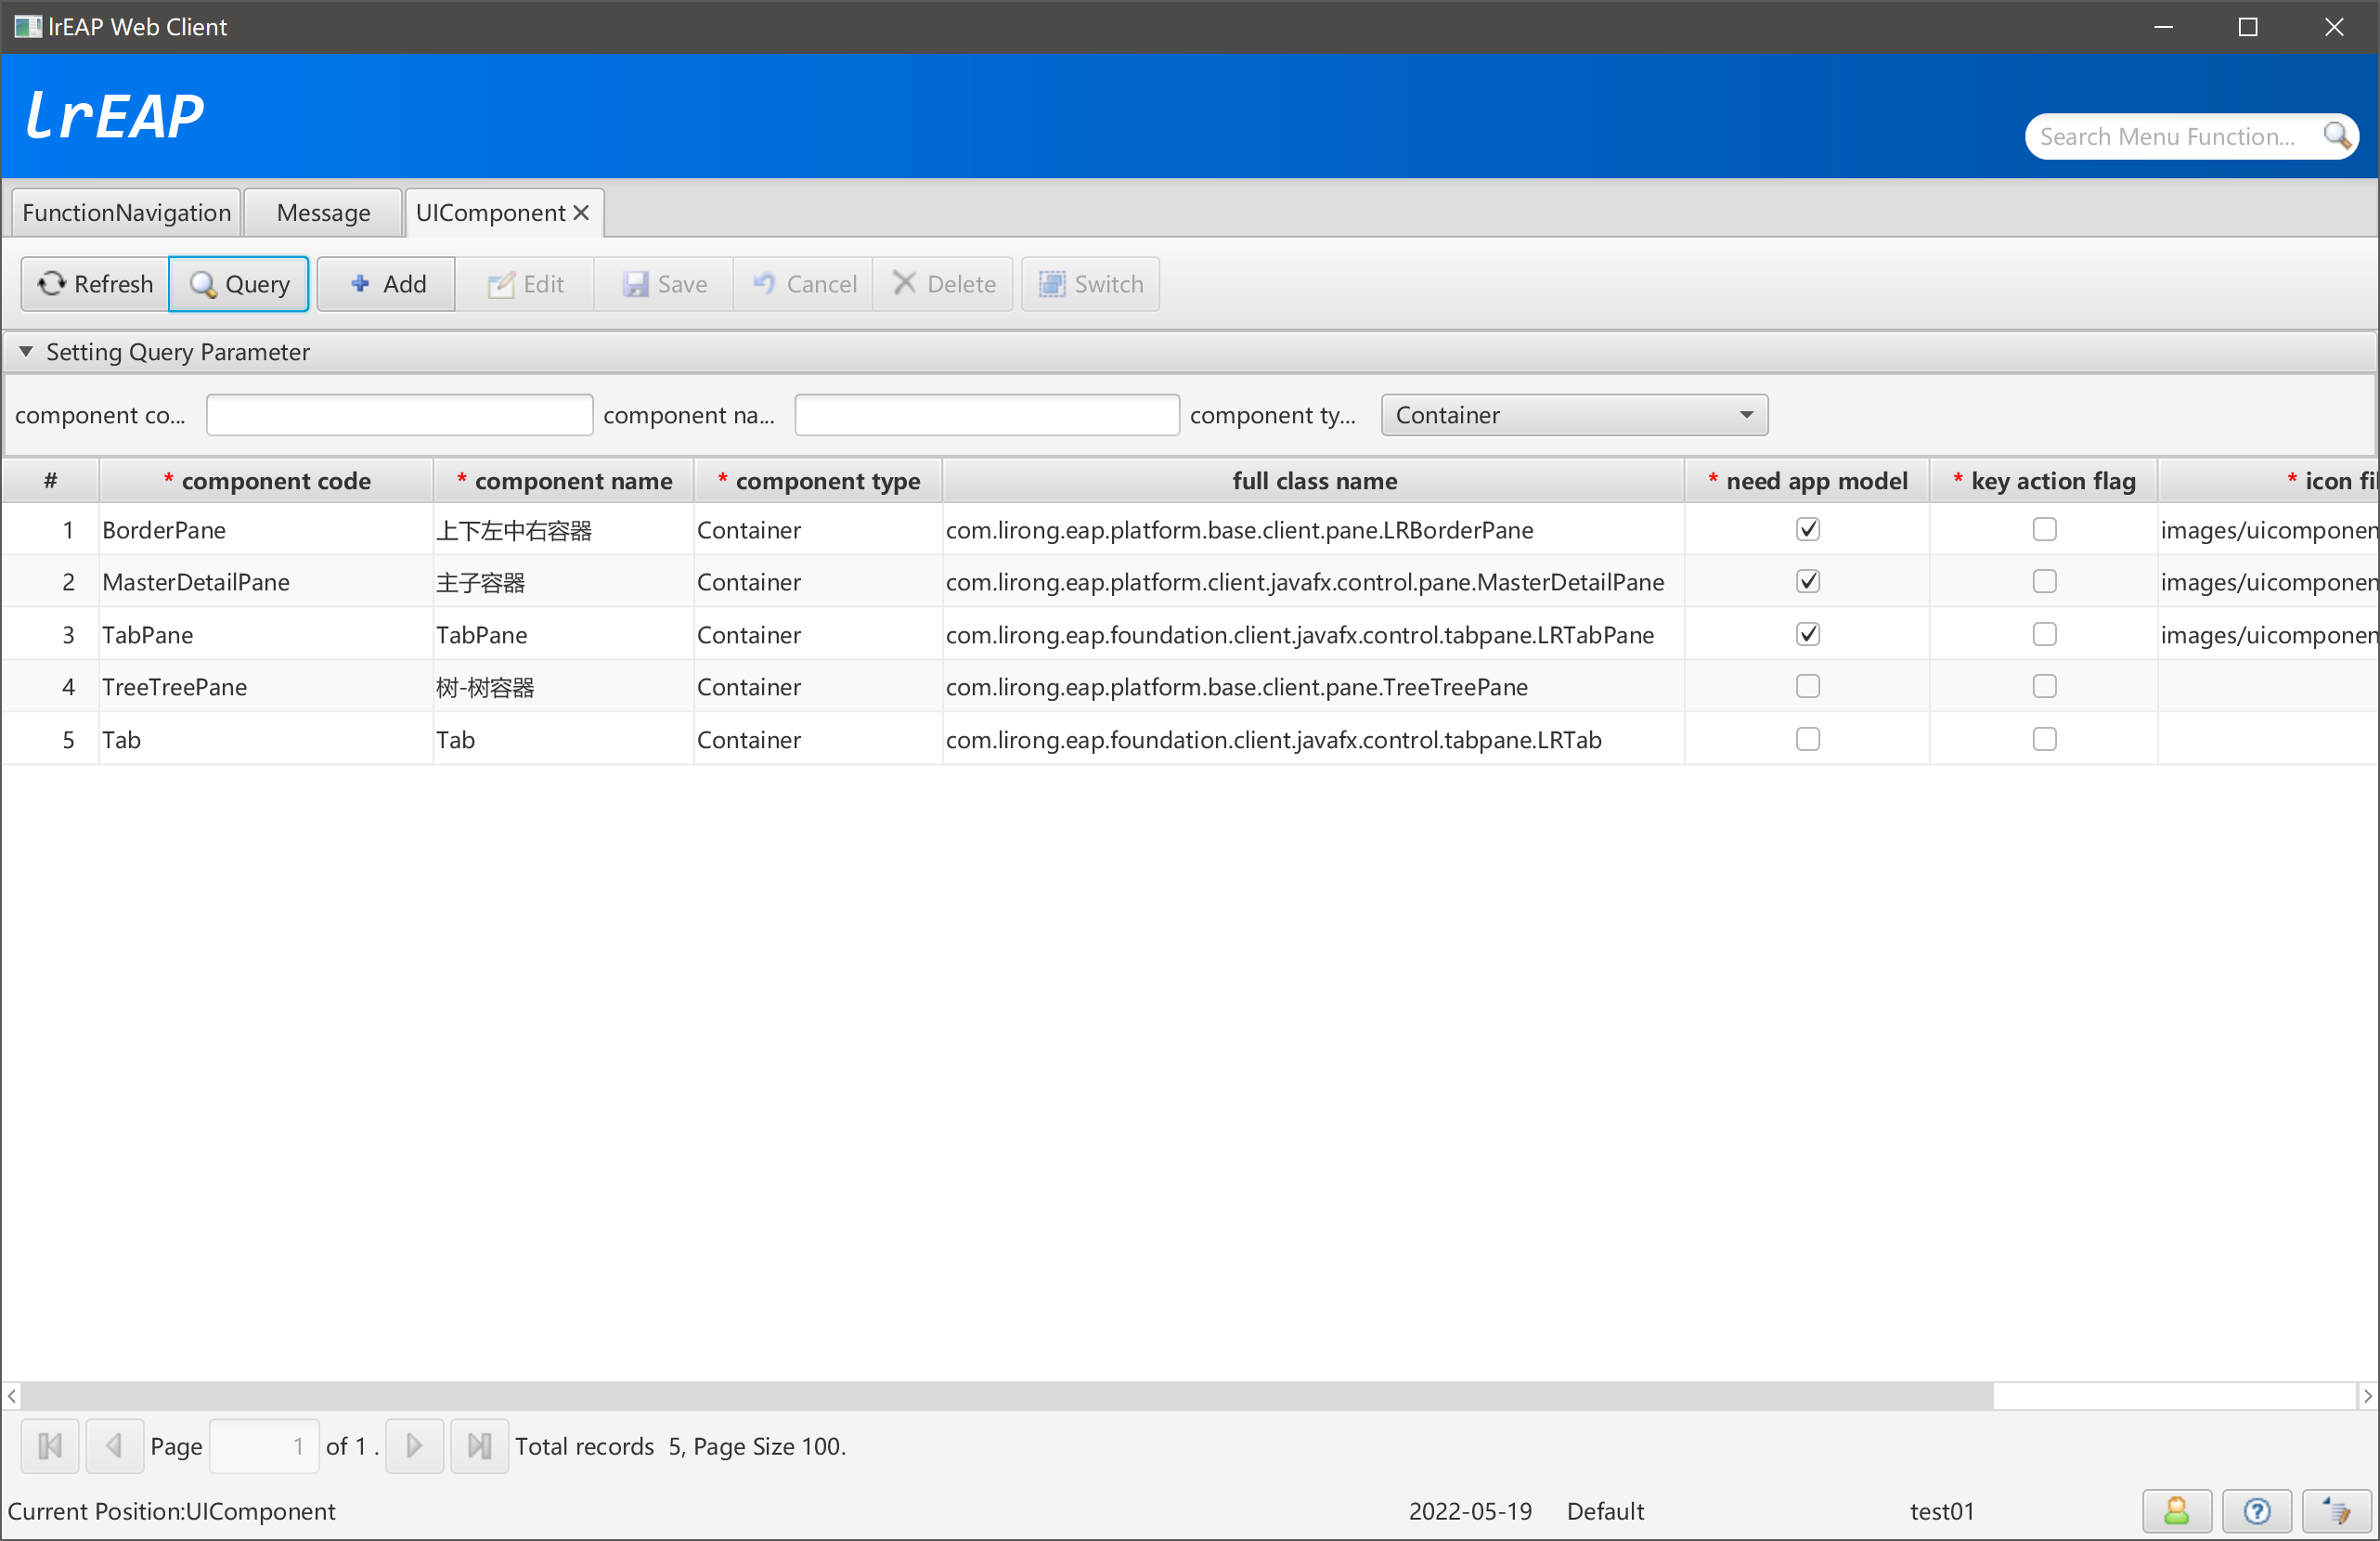2380x1541 pixels.
Task: Add a new UI component record
Action: click(387, 284)
